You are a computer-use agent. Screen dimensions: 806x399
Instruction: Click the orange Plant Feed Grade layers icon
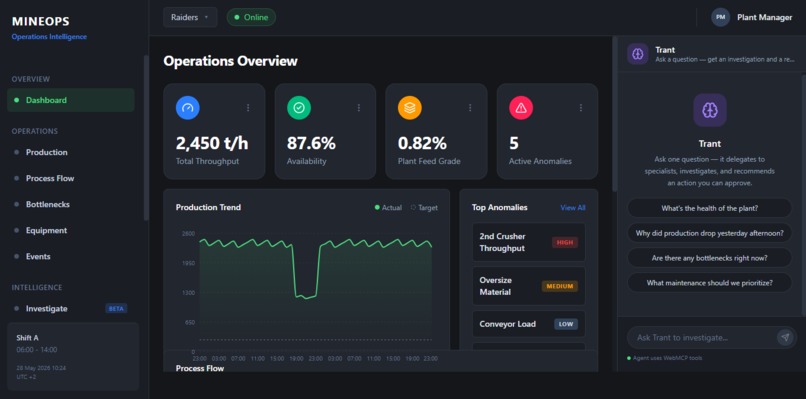[x=410, y=108]
